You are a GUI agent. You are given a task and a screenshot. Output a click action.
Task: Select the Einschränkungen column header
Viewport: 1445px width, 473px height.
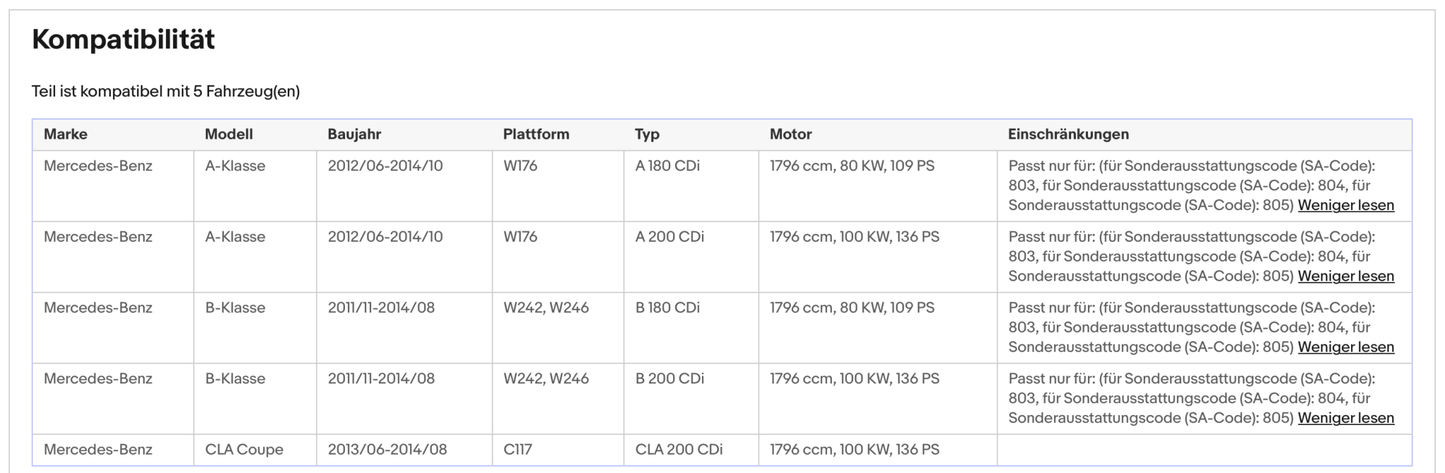pyautogui.click(x=1068, y=134)
